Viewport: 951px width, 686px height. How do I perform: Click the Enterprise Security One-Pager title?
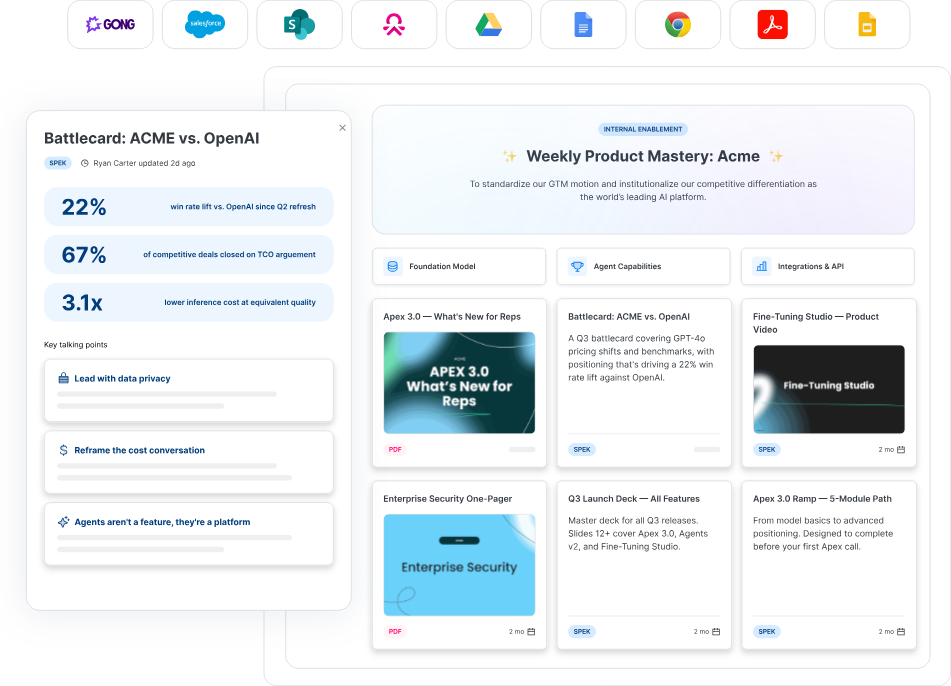(448, 499)
